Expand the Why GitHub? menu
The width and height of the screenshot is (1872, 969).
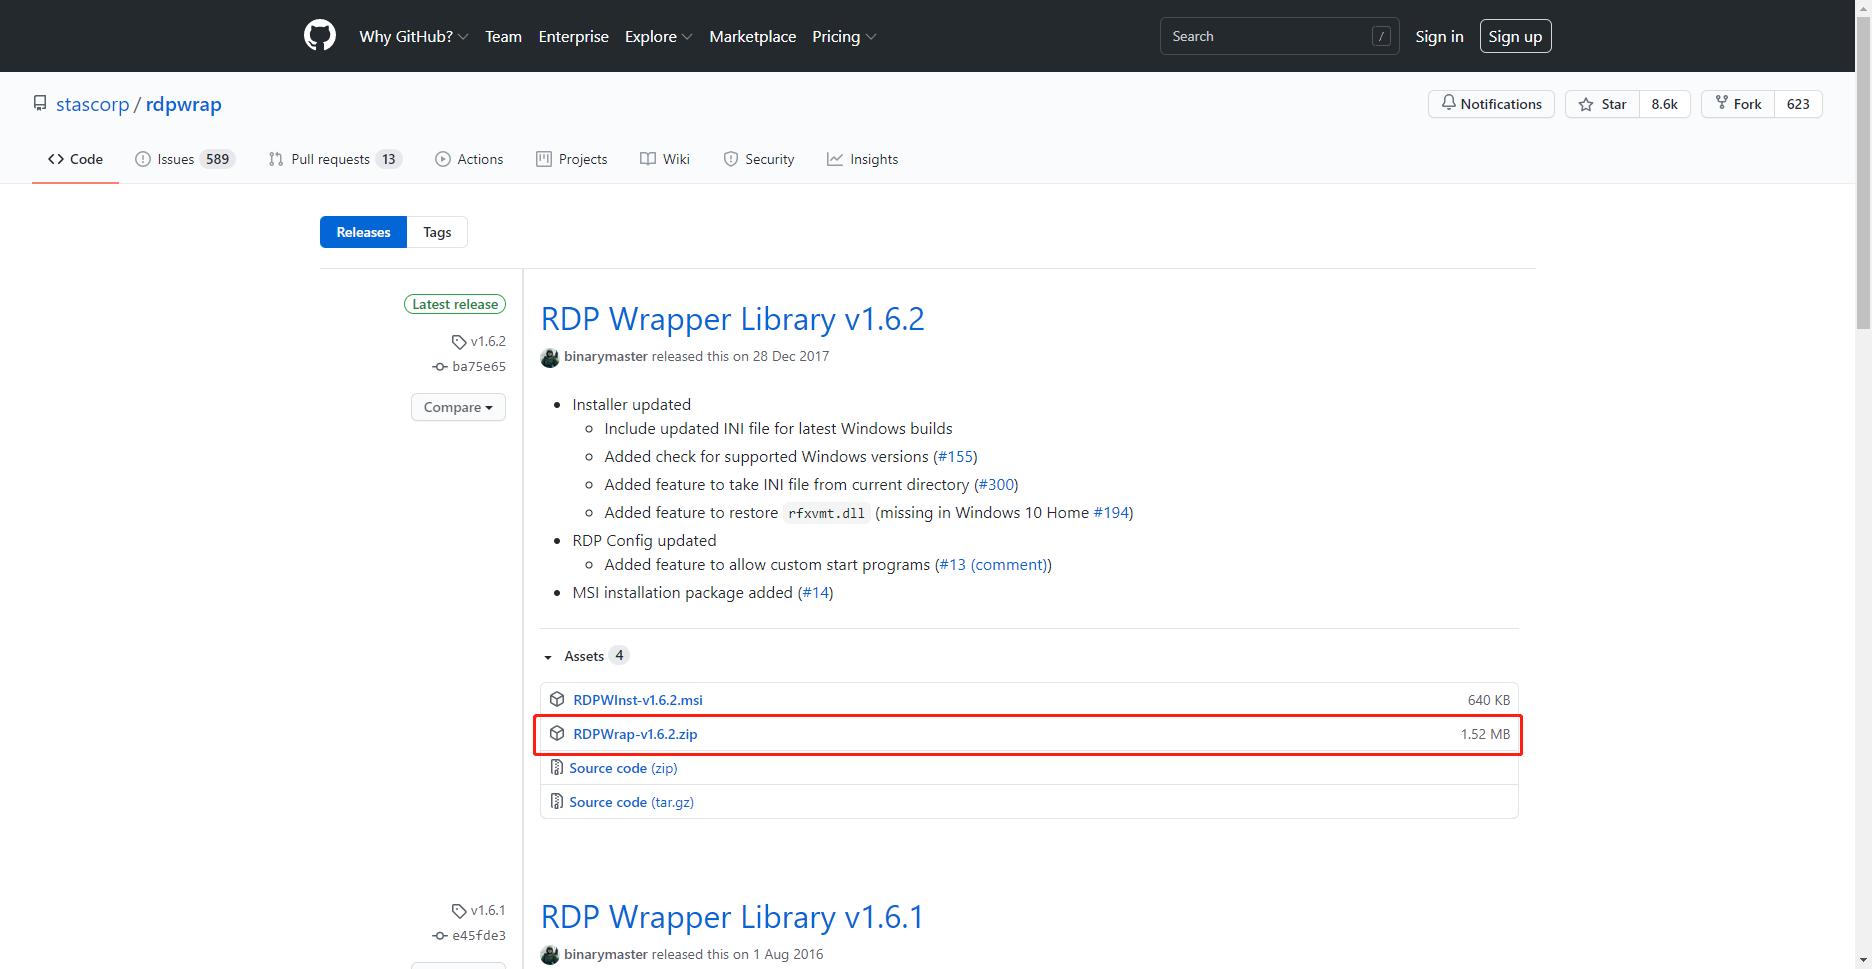pos(413,36)
